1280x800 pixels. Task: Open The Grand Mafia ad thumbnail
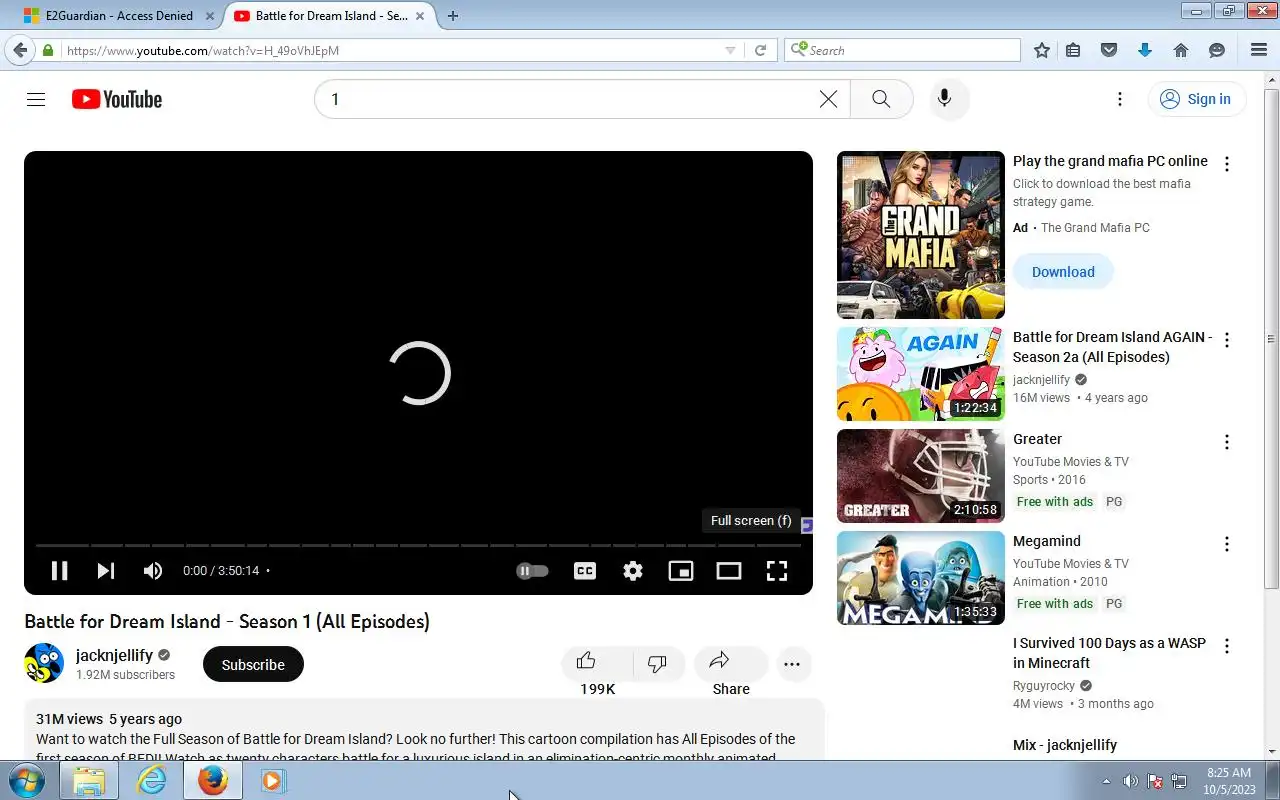[x=920, y=235]
